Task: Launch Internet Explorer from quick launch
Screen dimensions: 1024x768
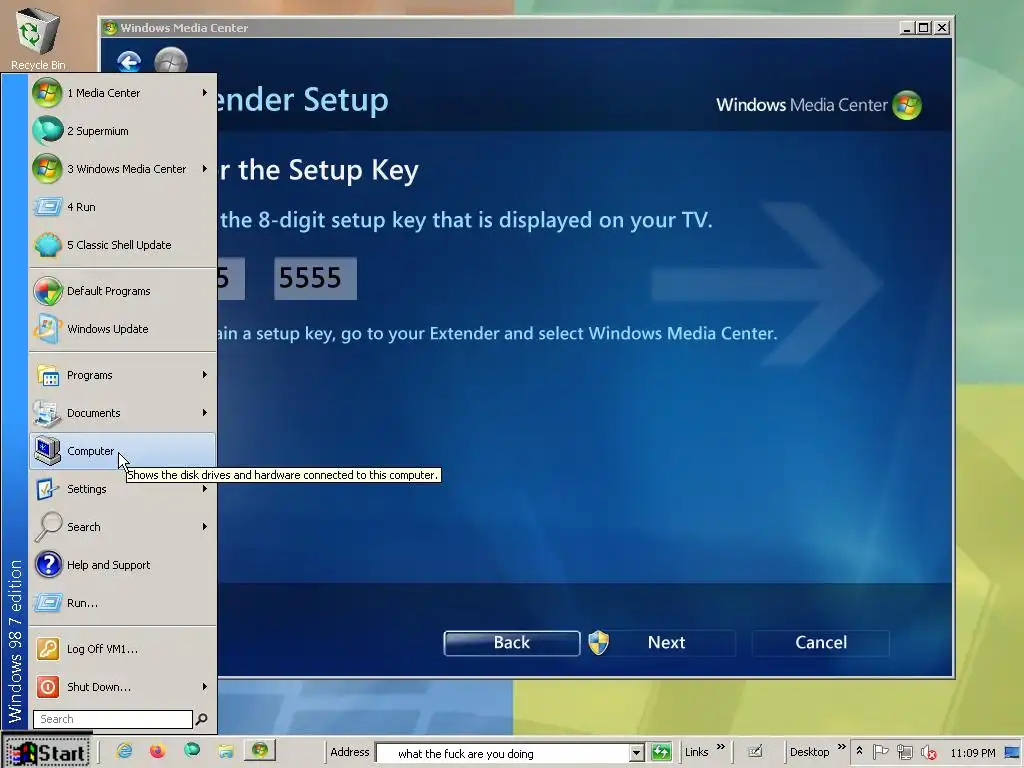Action: [x=124, y=751]
